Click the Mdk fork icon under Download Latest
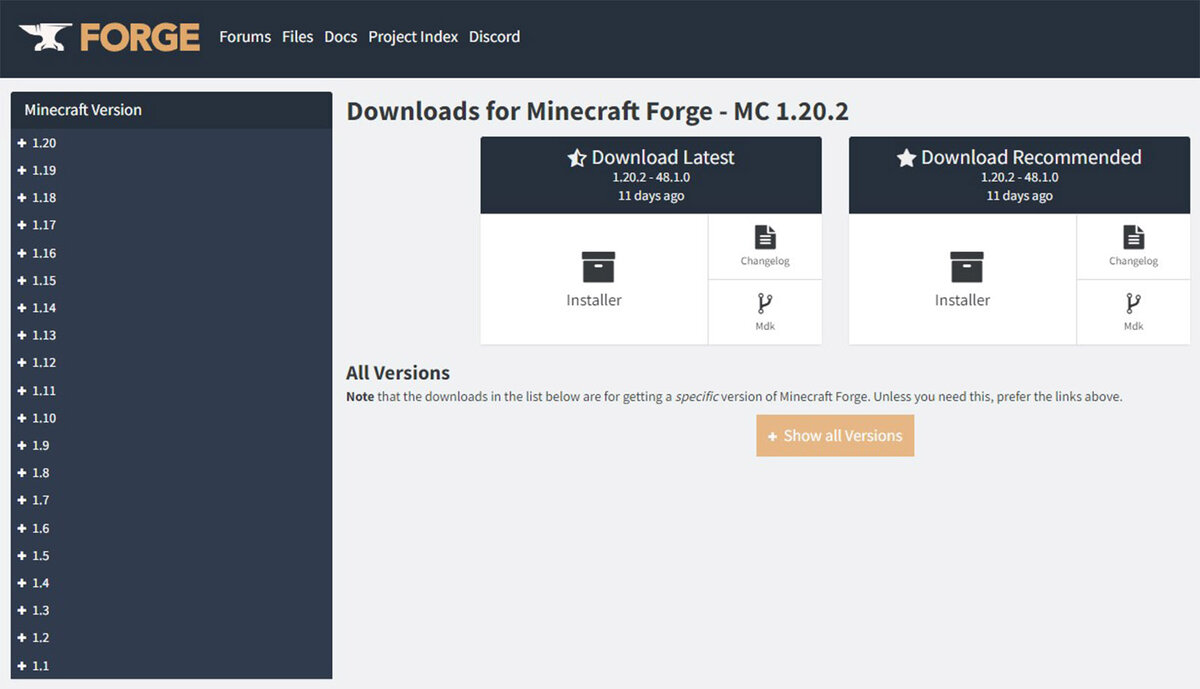1200x689 pixels. (765, 303)
